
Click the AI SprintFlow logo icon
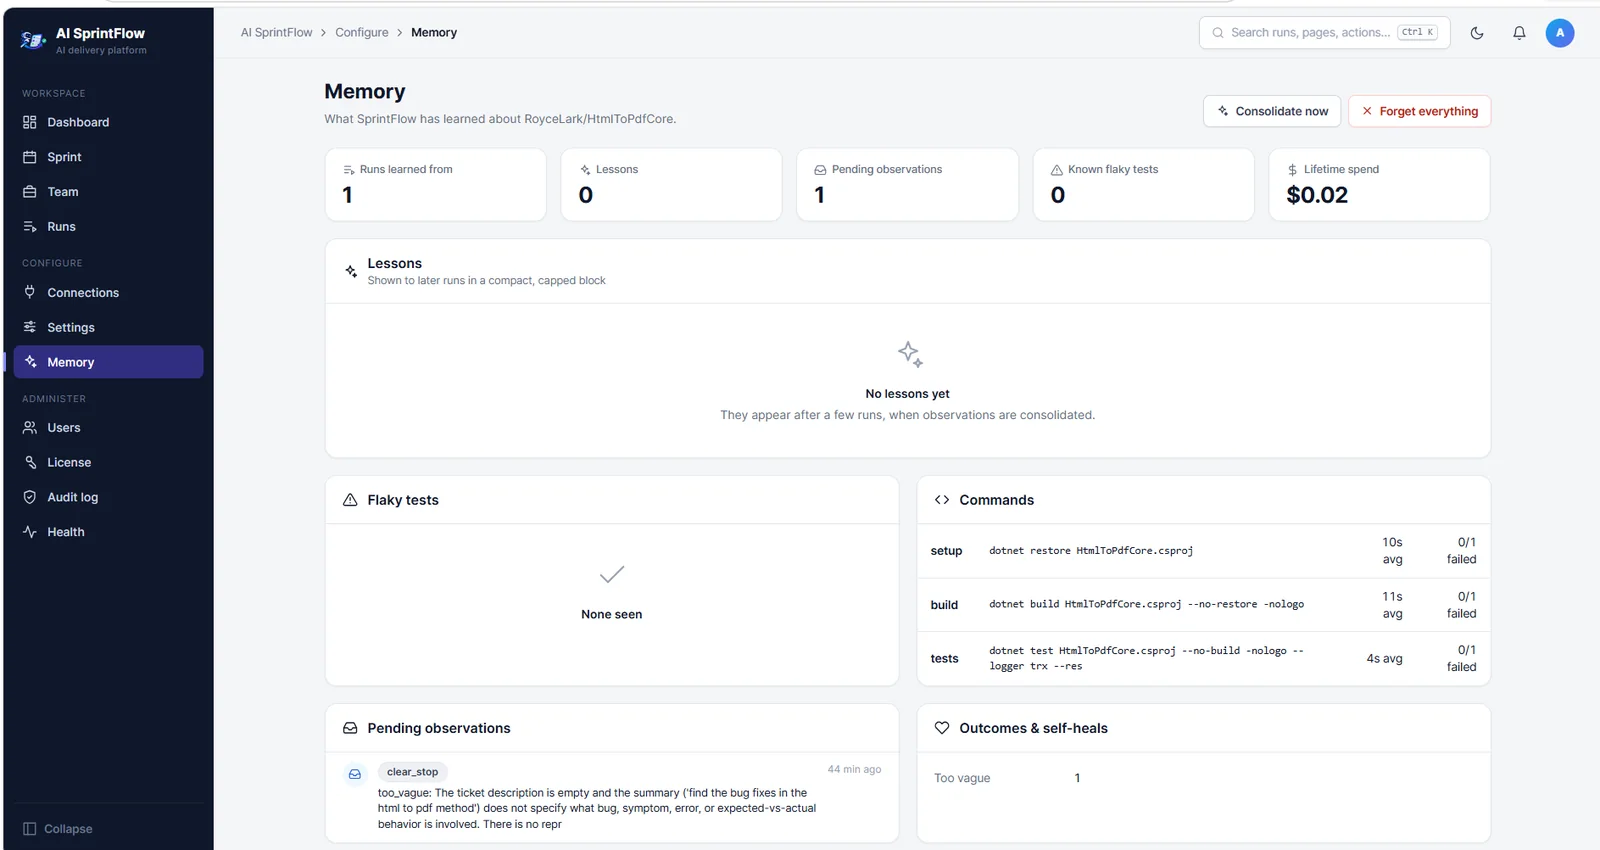[33, 40]
